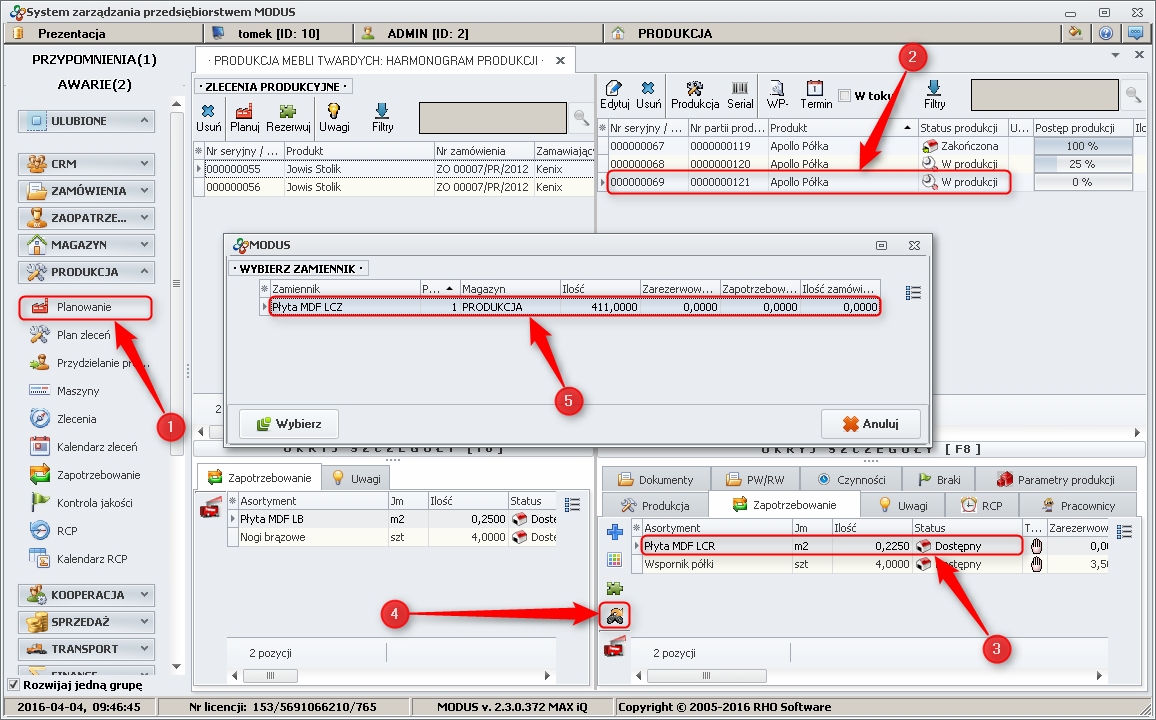This screenshot has width=1156, height=720.
Task: Expand the MAGAZYN sidebar group
Action: pyautogui.click(x=86, y=245)
